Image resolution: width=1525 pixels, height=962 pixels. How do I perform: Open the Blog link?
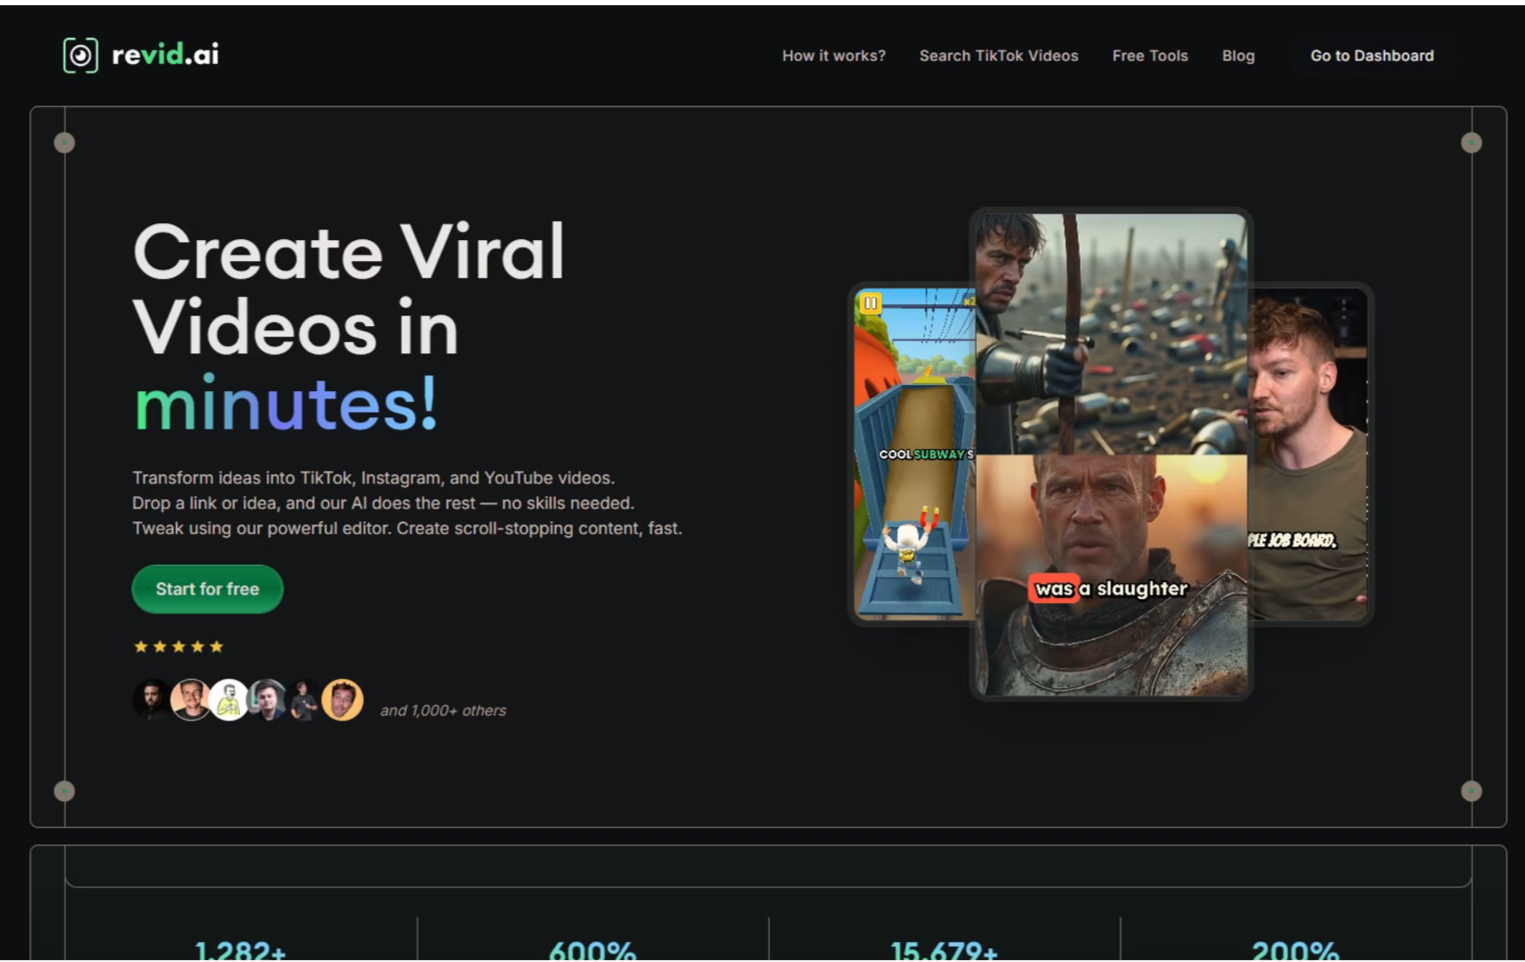click(x=1237, y=56)
